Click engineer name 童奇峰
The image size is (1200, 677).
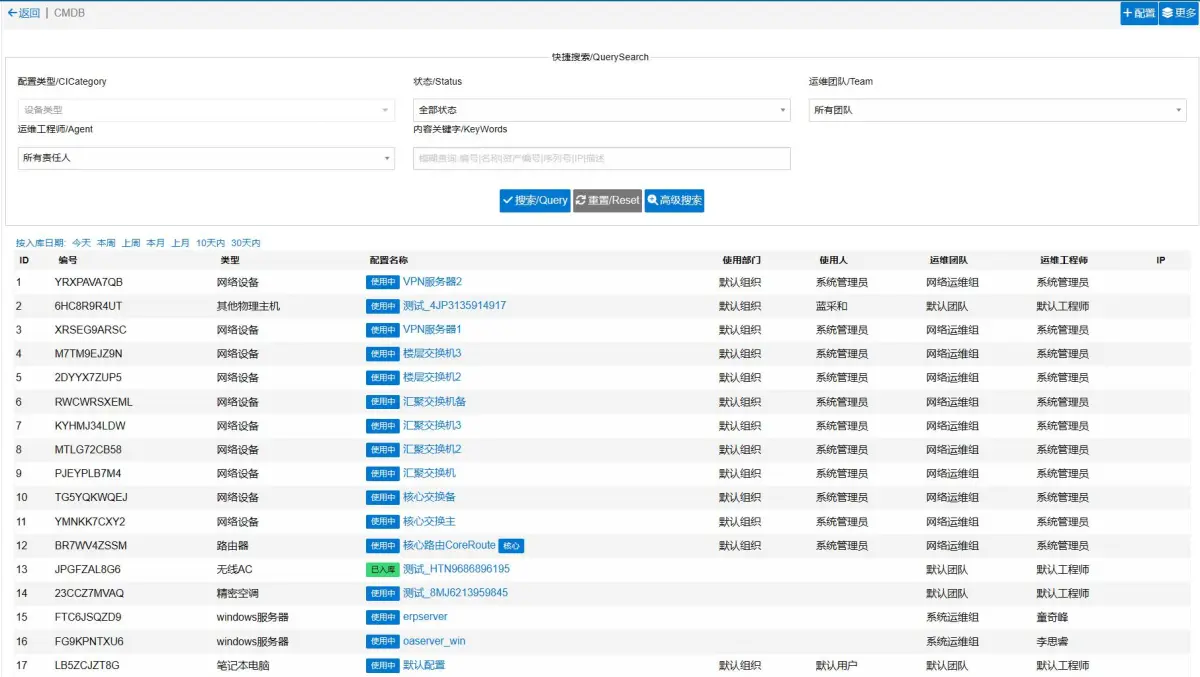coord(1052,618)
